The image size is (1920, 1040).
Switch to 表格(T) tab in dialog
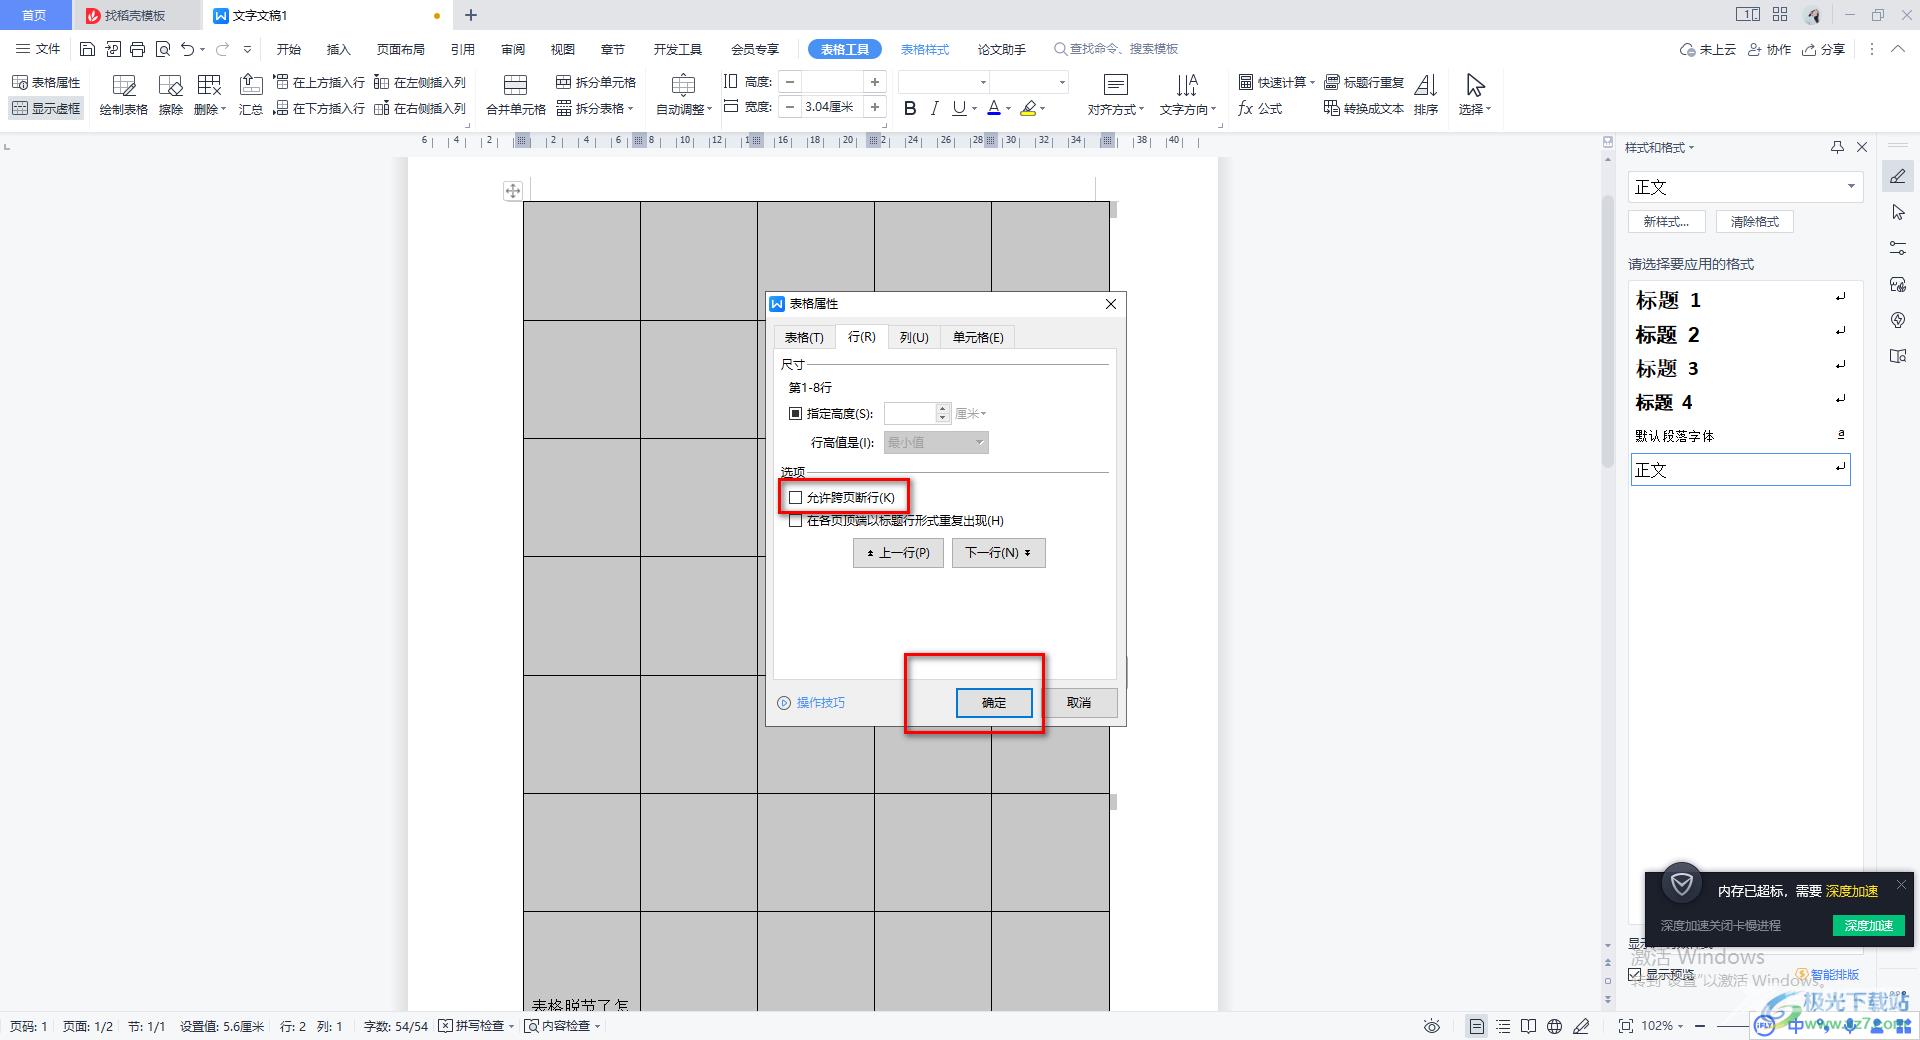click(804, 337)
